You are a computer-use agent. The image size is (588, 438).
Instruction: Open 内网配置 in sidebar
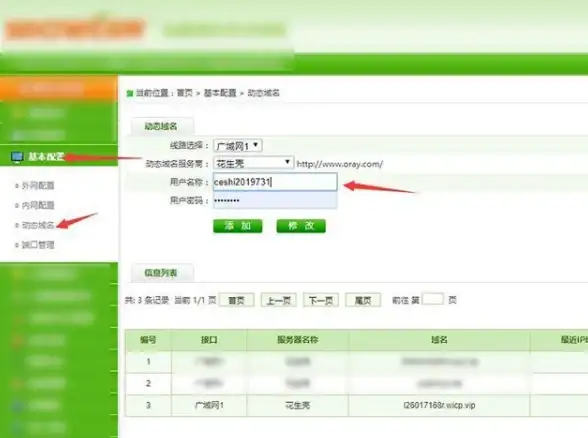(38, 205)
